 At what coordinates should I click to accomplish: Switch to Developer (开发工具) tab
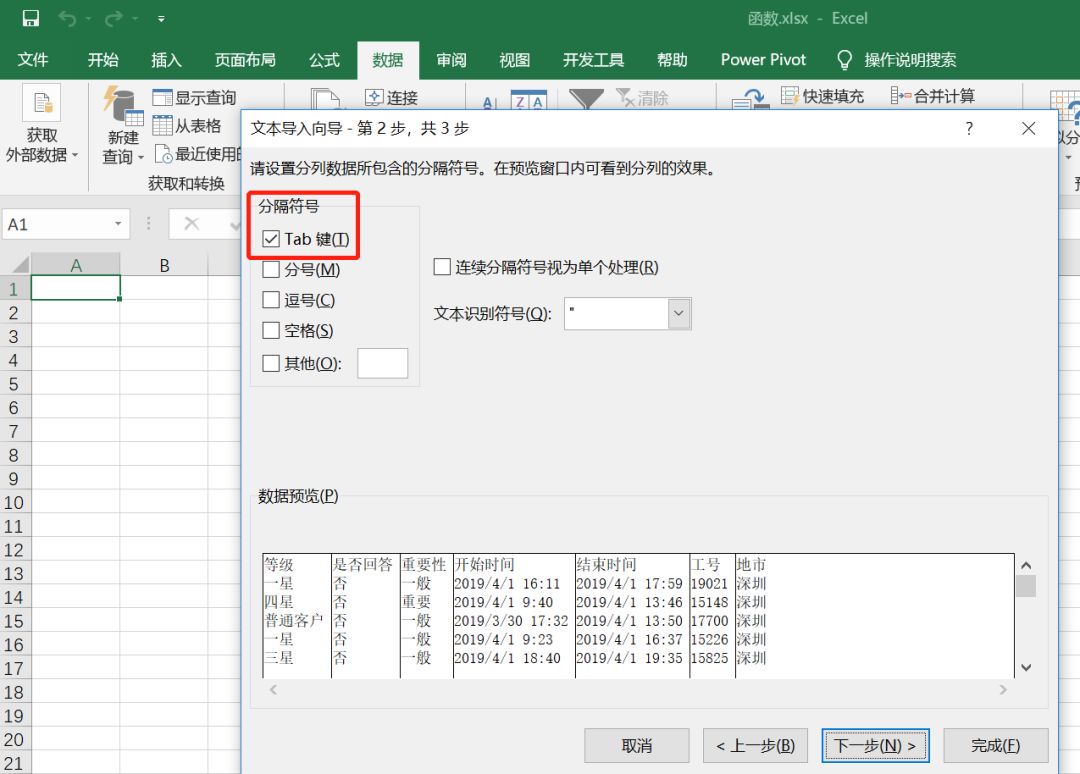[x=593, y=60]
